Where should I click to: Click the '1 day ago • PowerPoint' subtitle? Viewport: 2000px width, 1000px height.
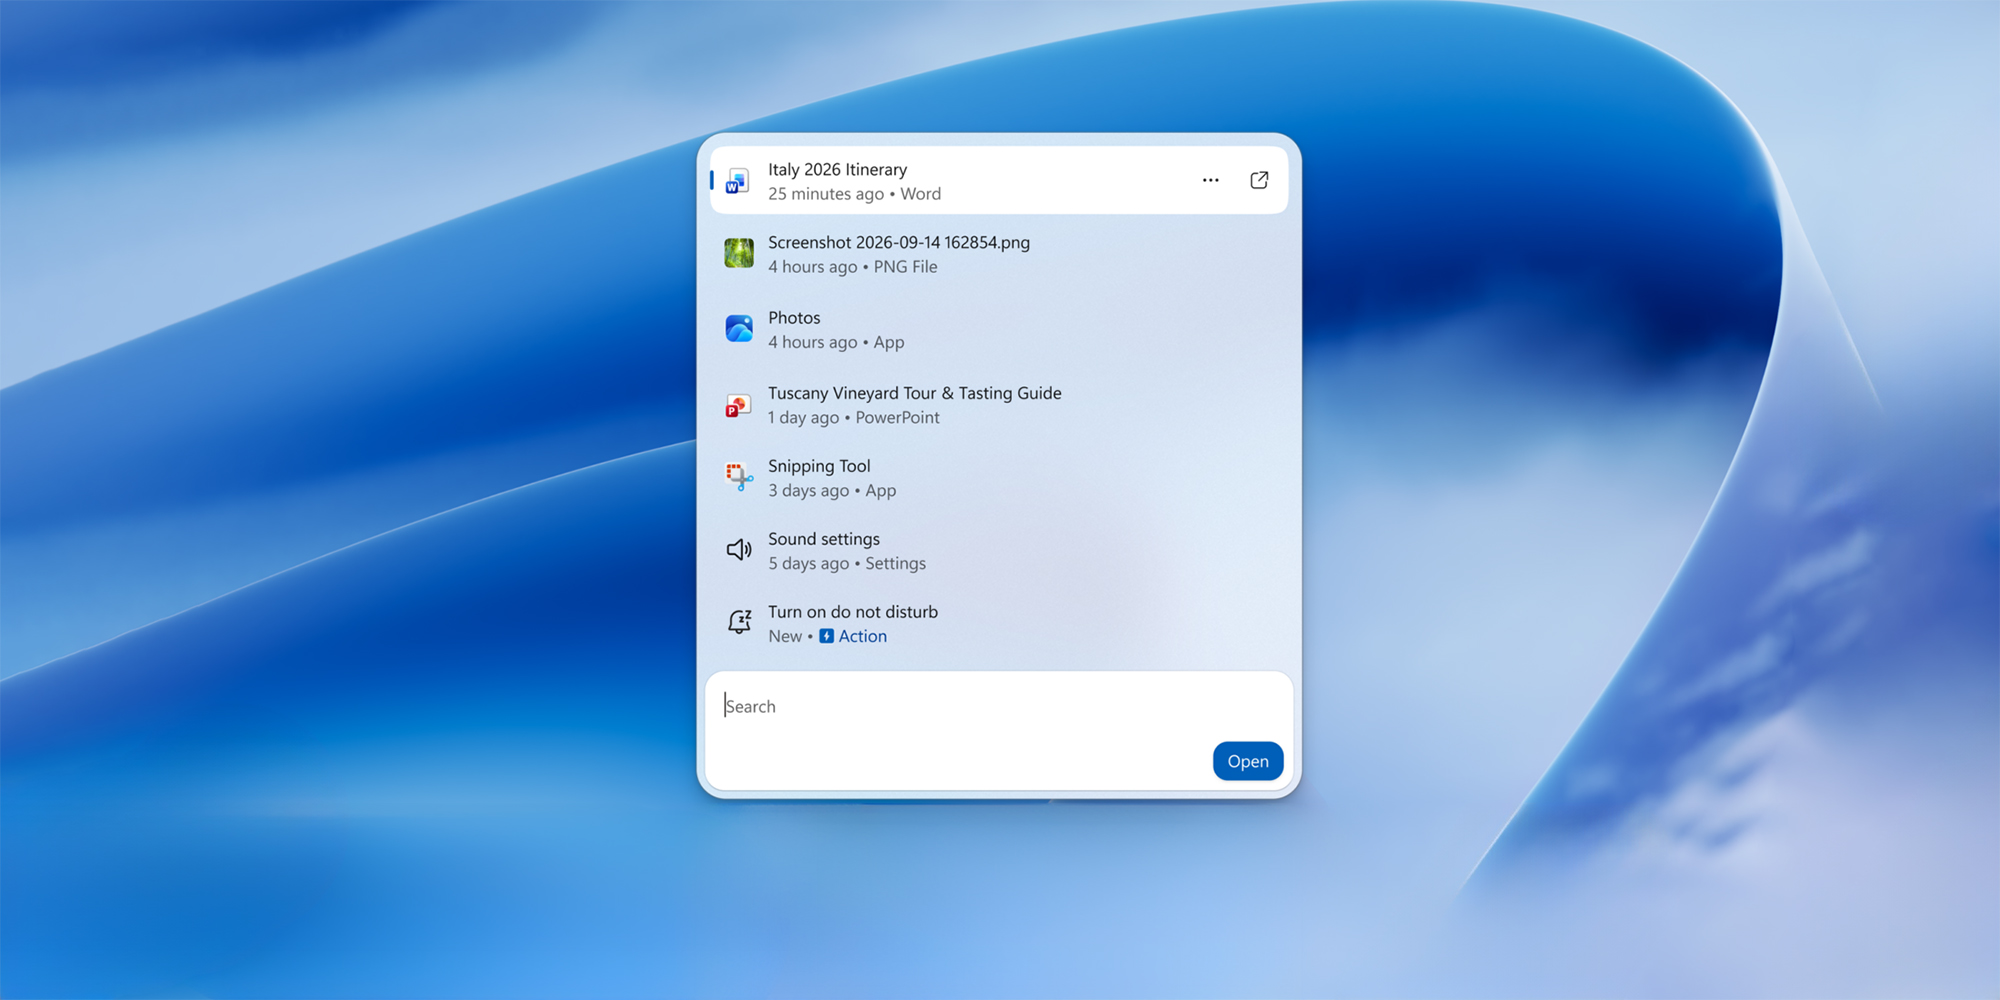(x=853, y=418)
